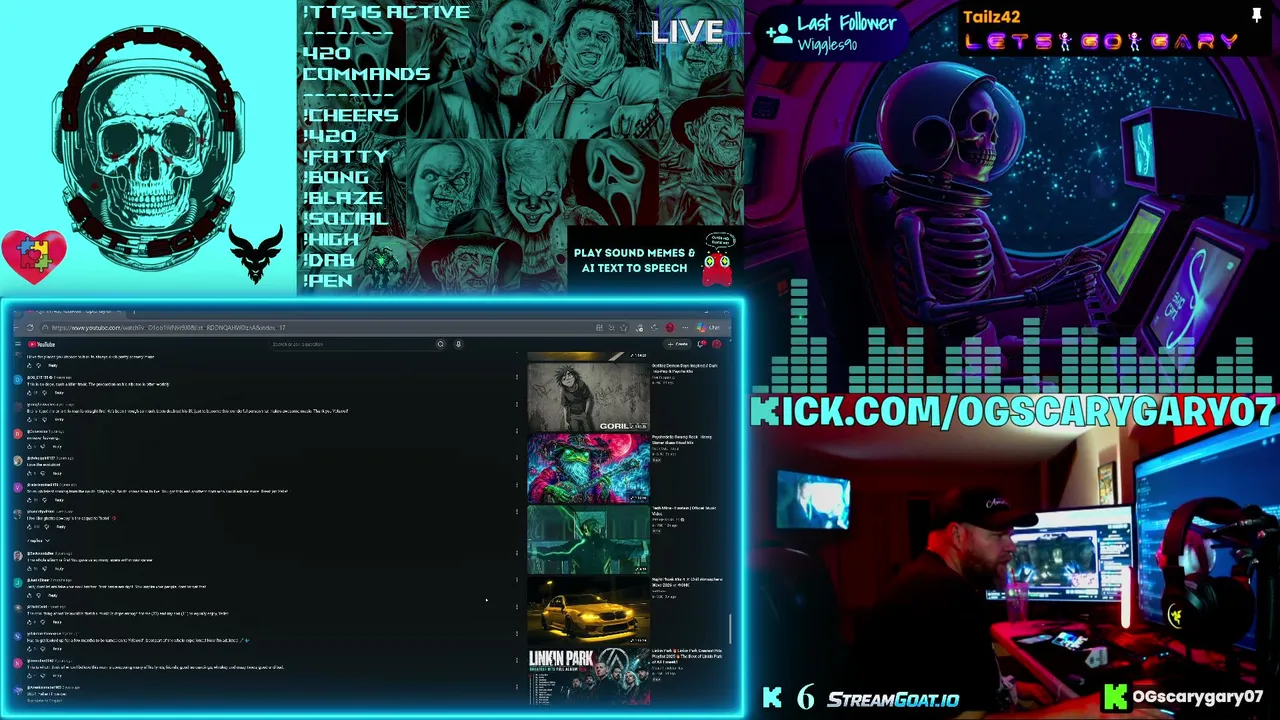Reply to the "Love the evolution" comment

coord(59,474)
